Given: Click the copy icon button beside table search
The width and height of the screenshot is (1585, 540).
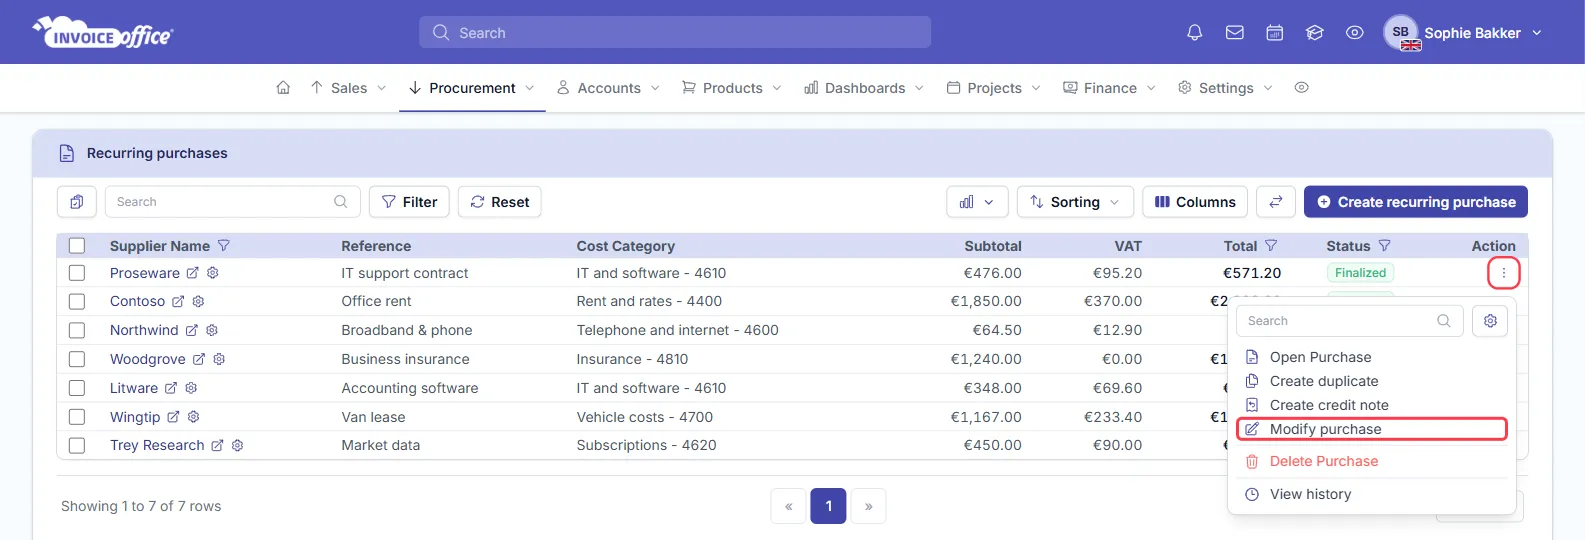Looking at the screenshot, I should pyautogui.click(x=77, y=202).
